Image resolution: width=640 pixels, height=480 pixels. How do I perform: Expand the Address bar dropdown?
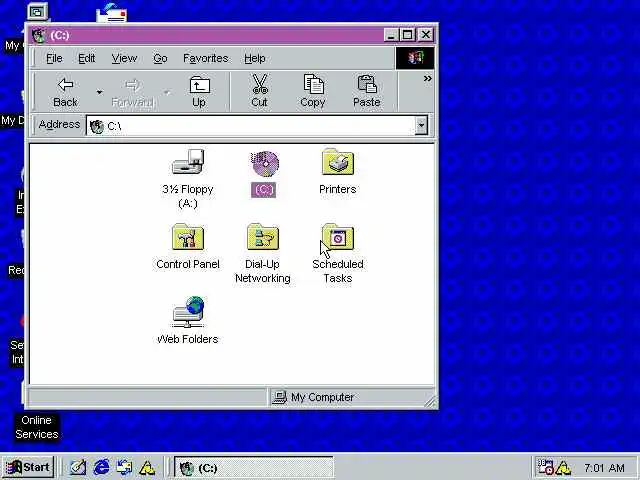pos(422,125)
